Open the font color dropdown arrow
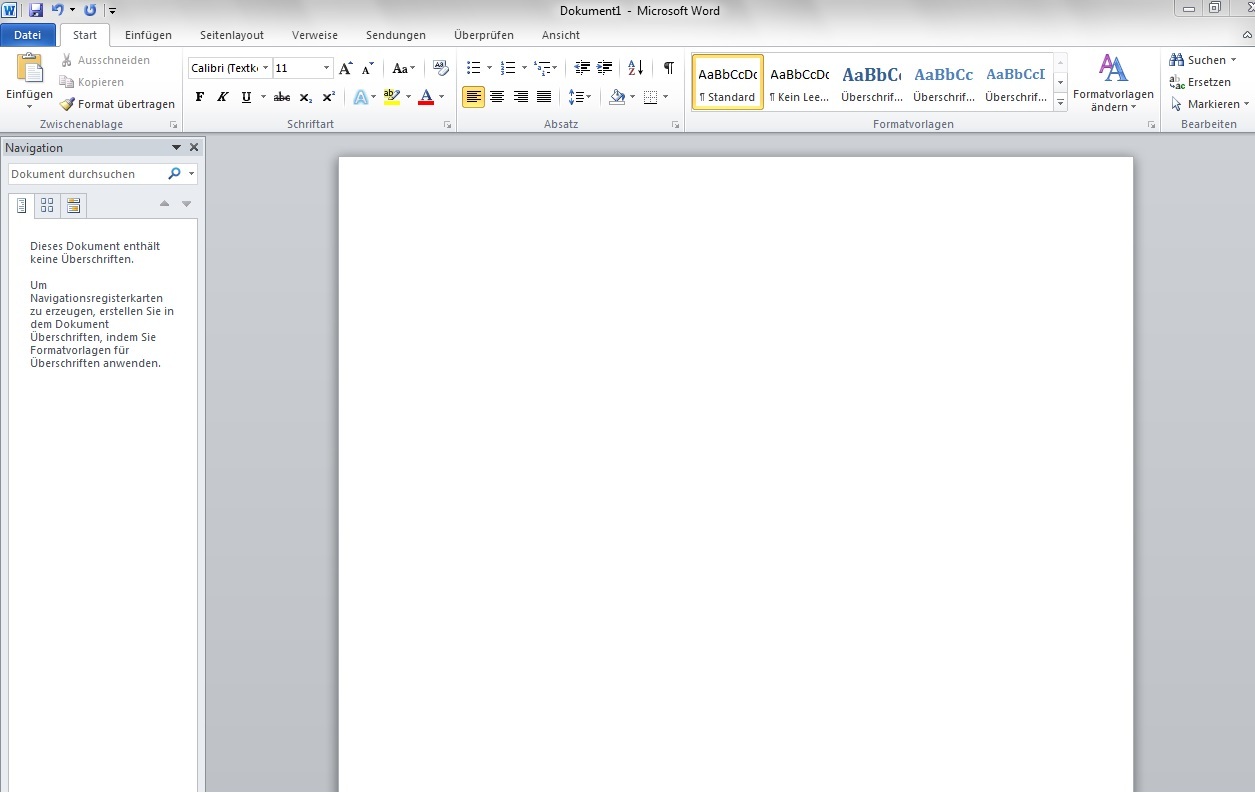This screenshot has width=1255, height=793. click(441, 97)
